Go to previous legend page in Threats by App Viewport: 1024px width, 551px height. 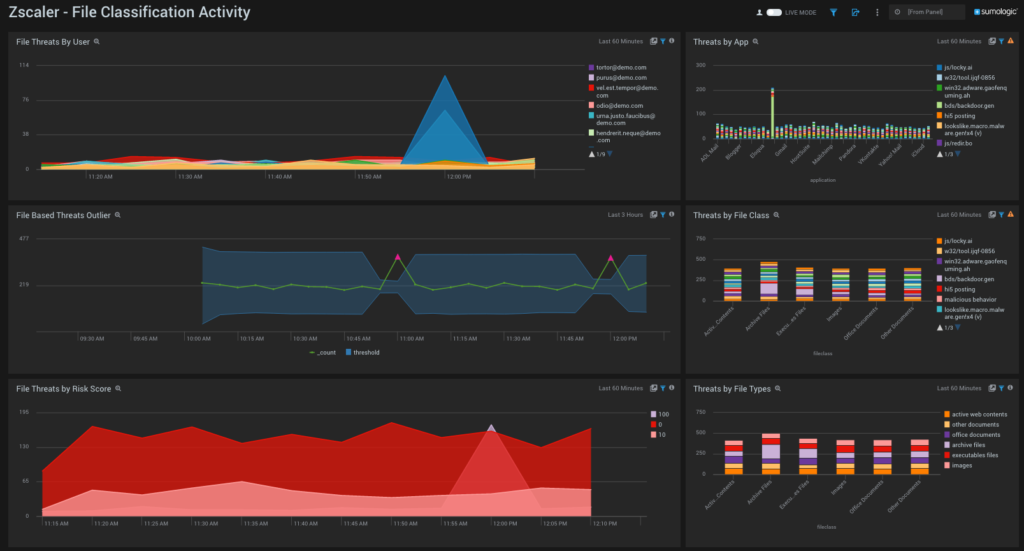pos(940,154)
